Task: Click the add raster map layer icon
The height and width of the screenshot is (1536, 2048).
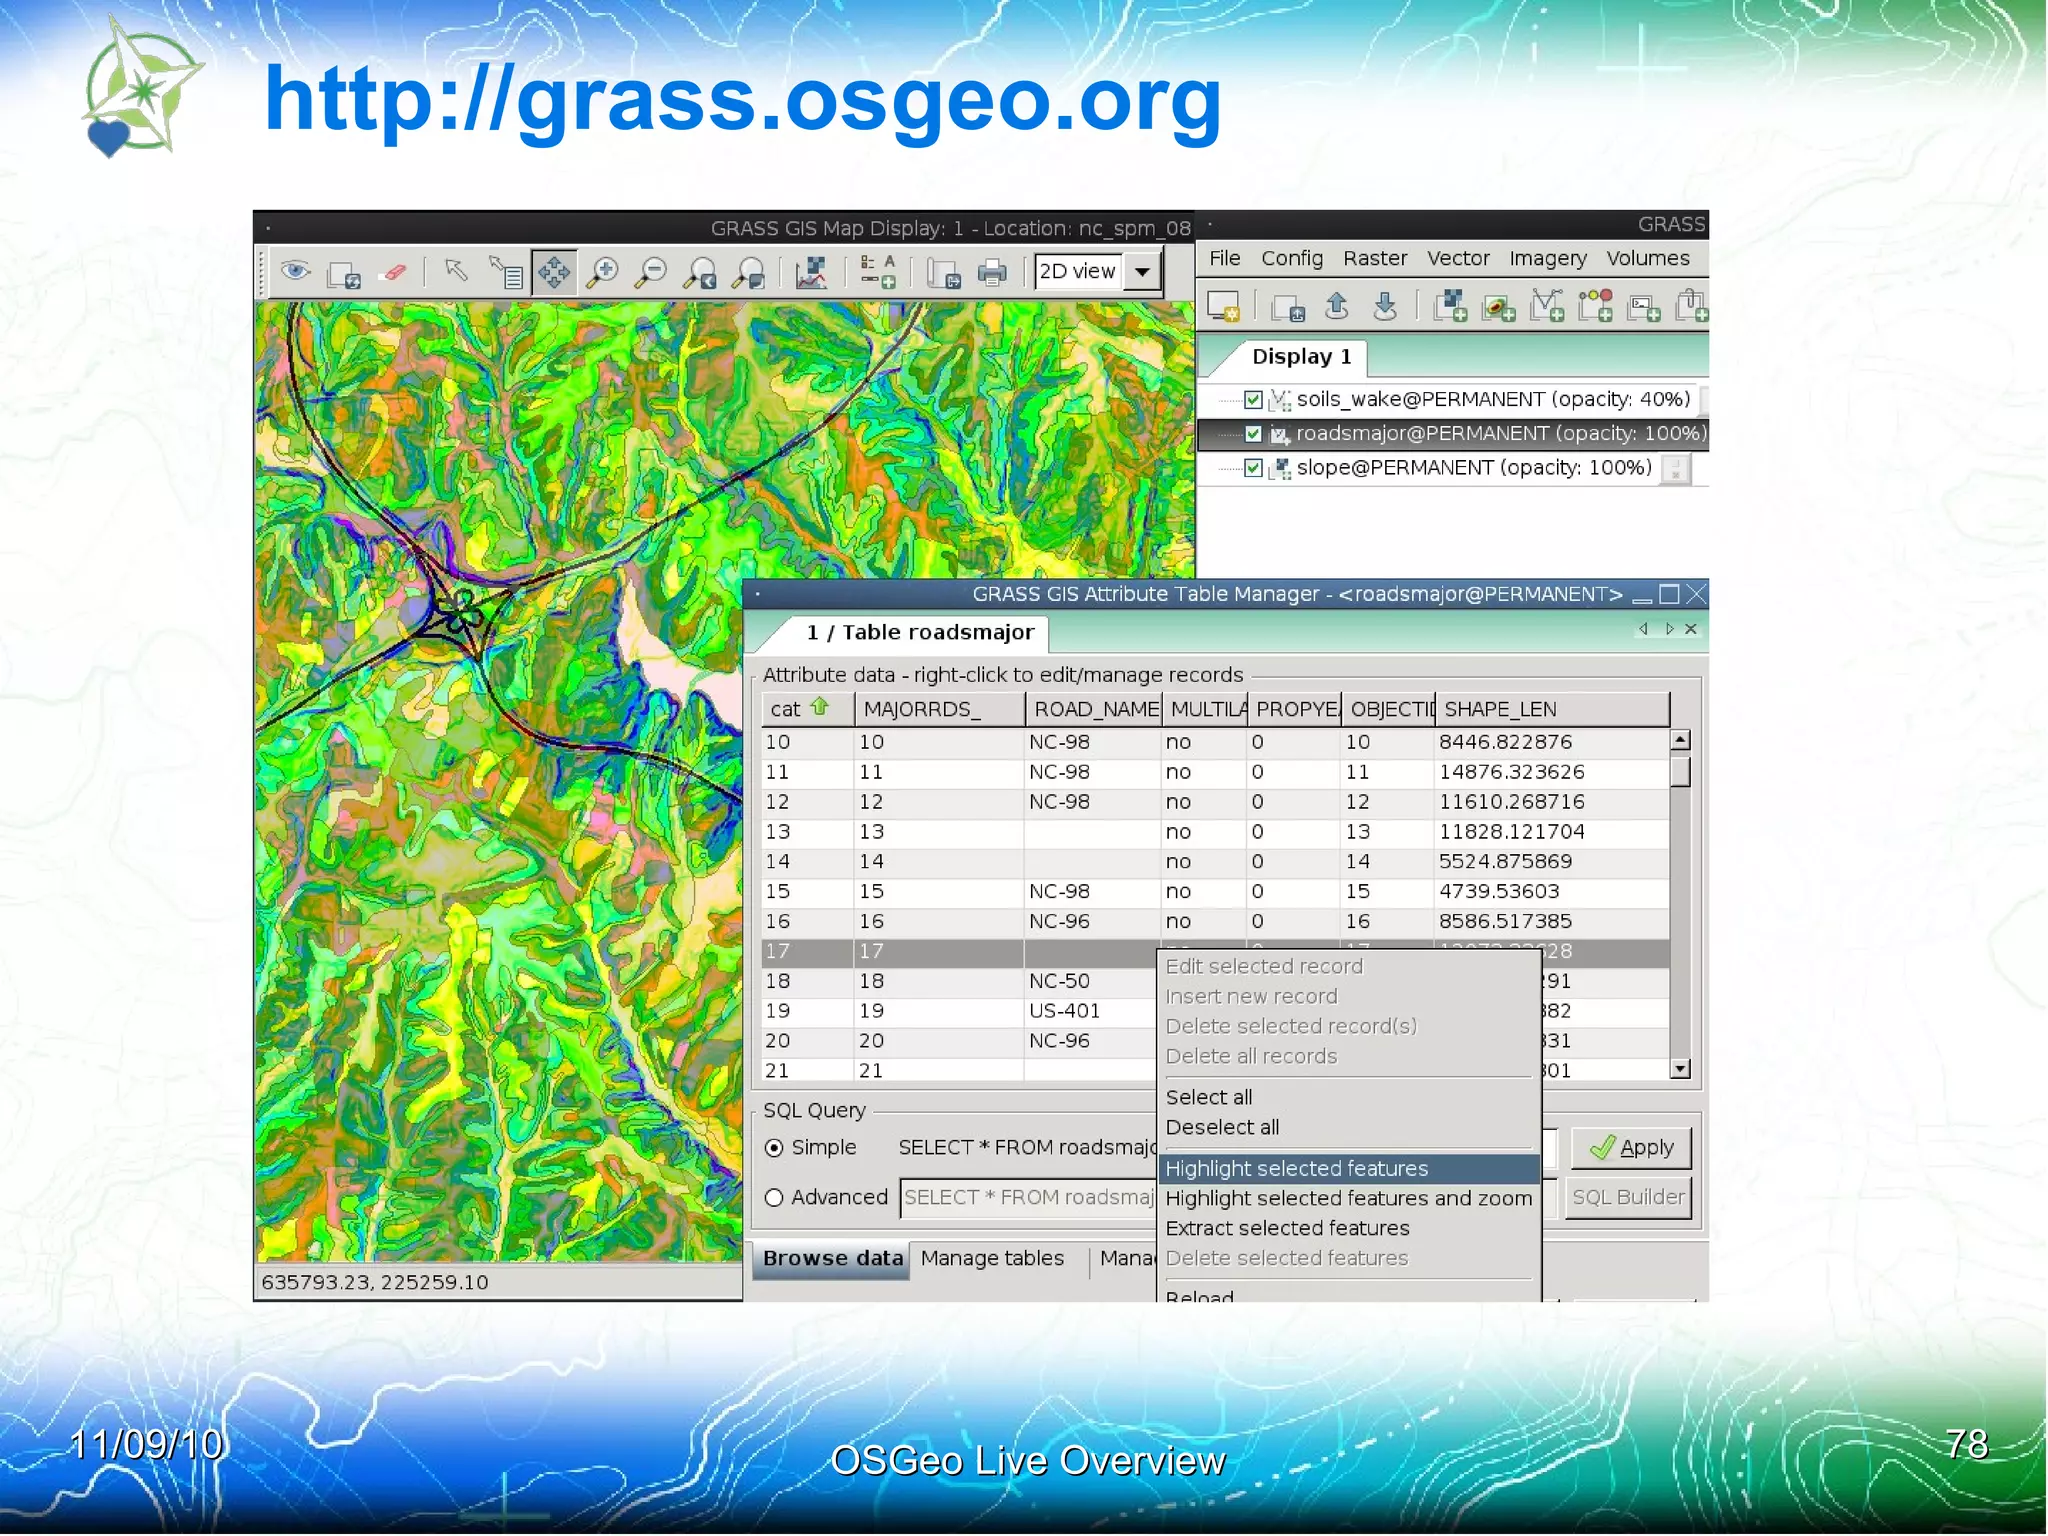Action: 1449,306
